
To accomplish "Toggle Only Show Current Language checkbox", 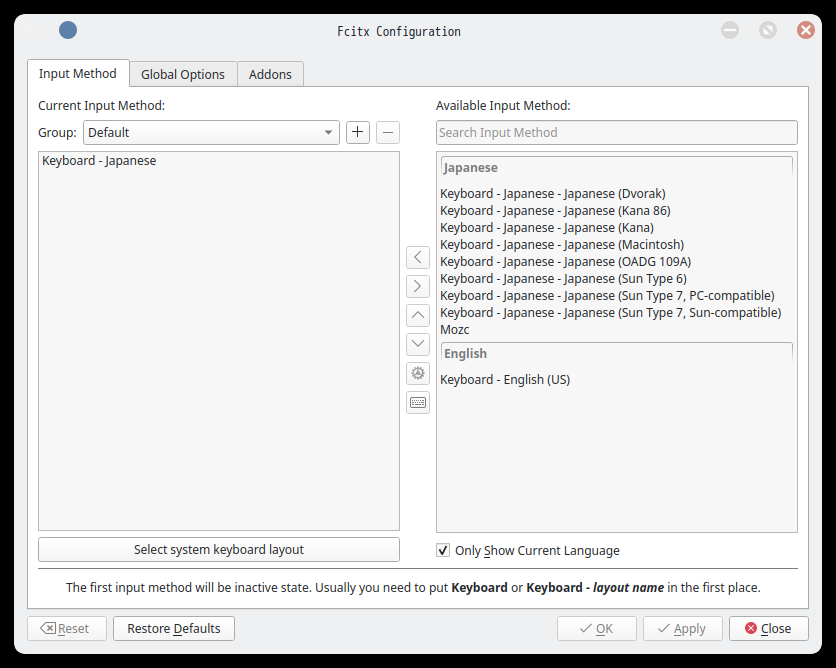I will (x=444, y=550).
